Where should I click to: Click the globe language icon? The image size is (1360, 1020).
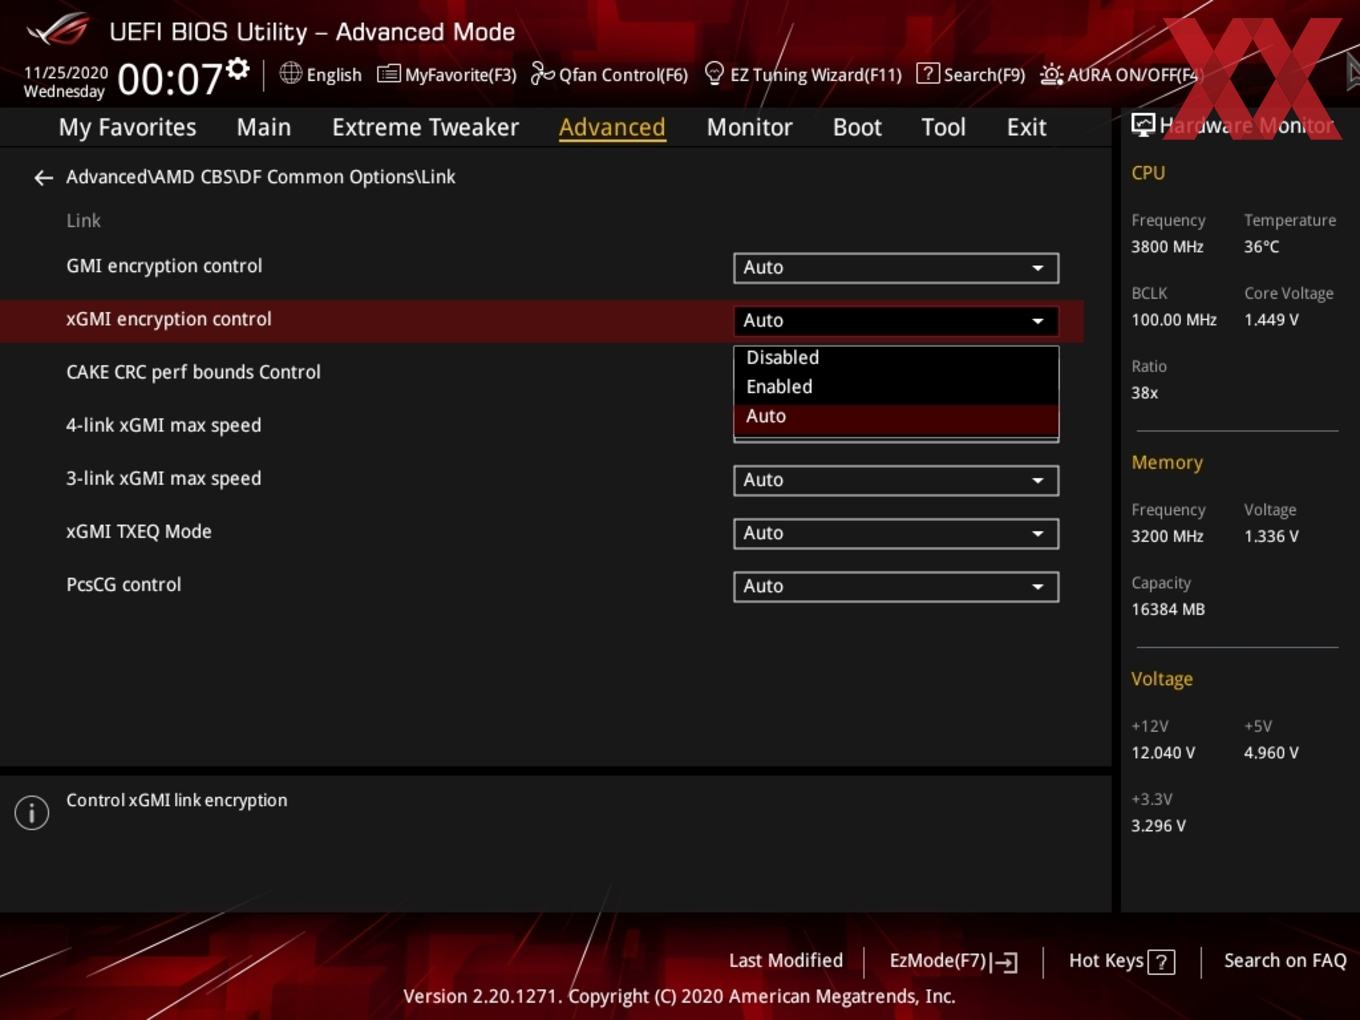(x=290, y=73)
